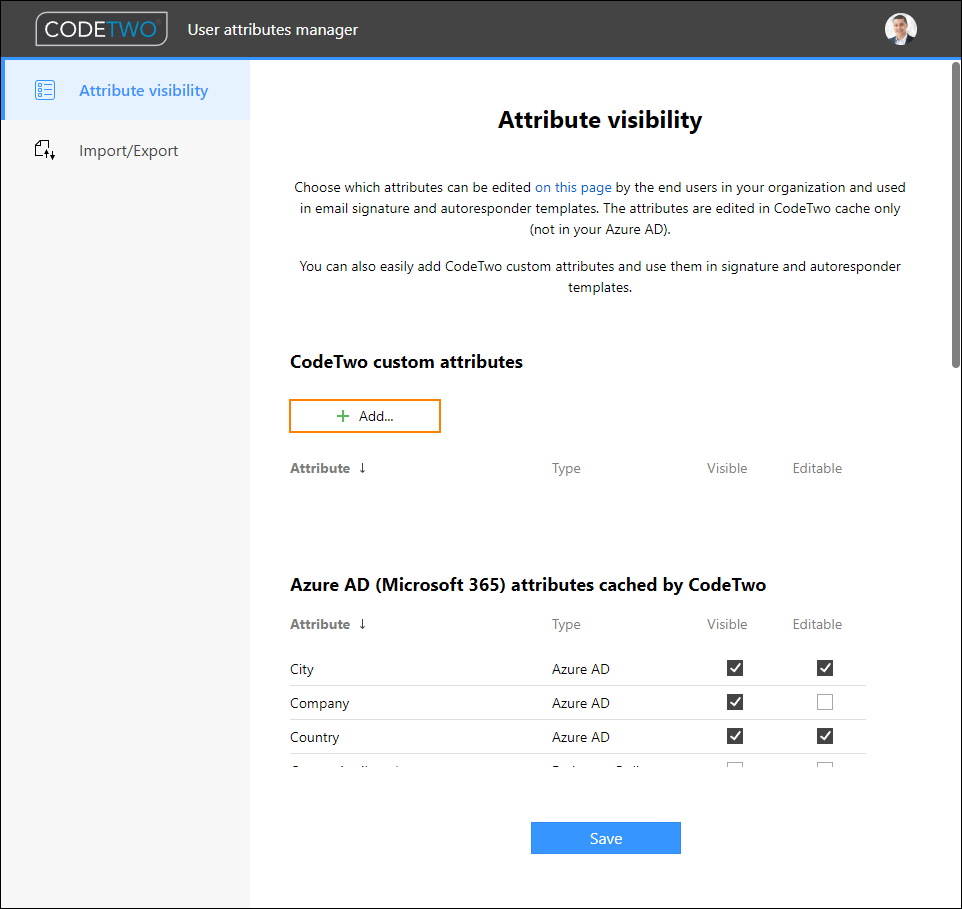The image size is (962, 909).
Task: Click the 'CodeTwo custom attributes' section heading
Action: pos(406,361)
